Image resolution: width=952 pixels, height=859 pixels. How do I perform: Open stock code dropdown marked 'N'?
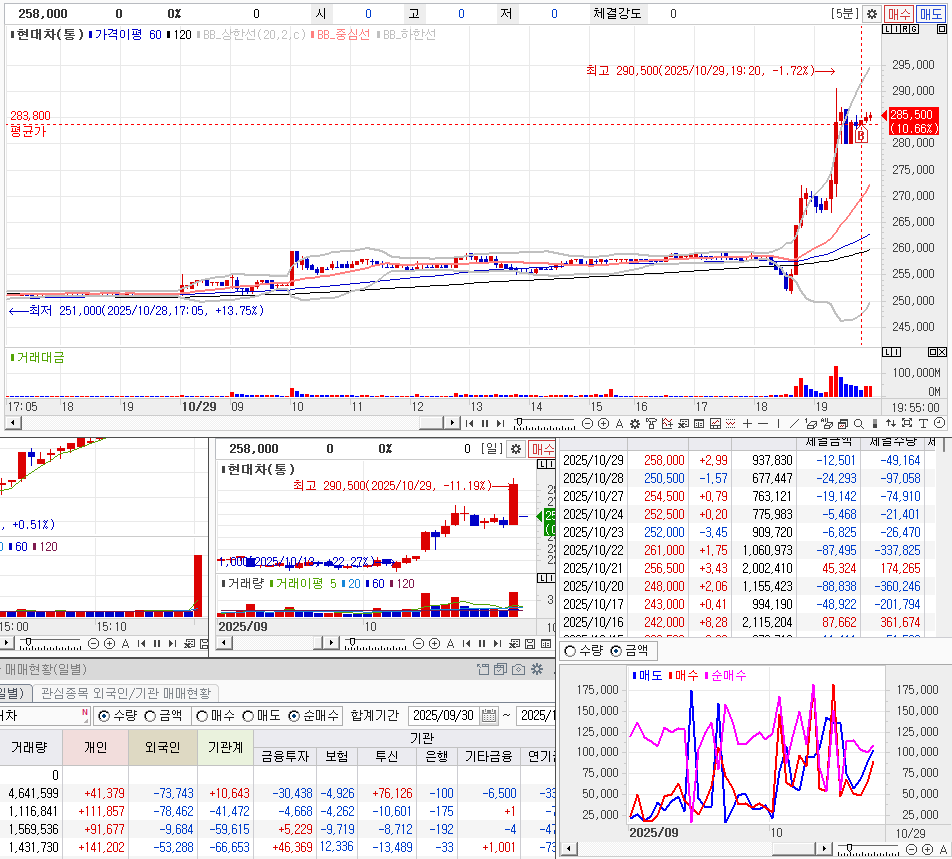pos(85,715)
